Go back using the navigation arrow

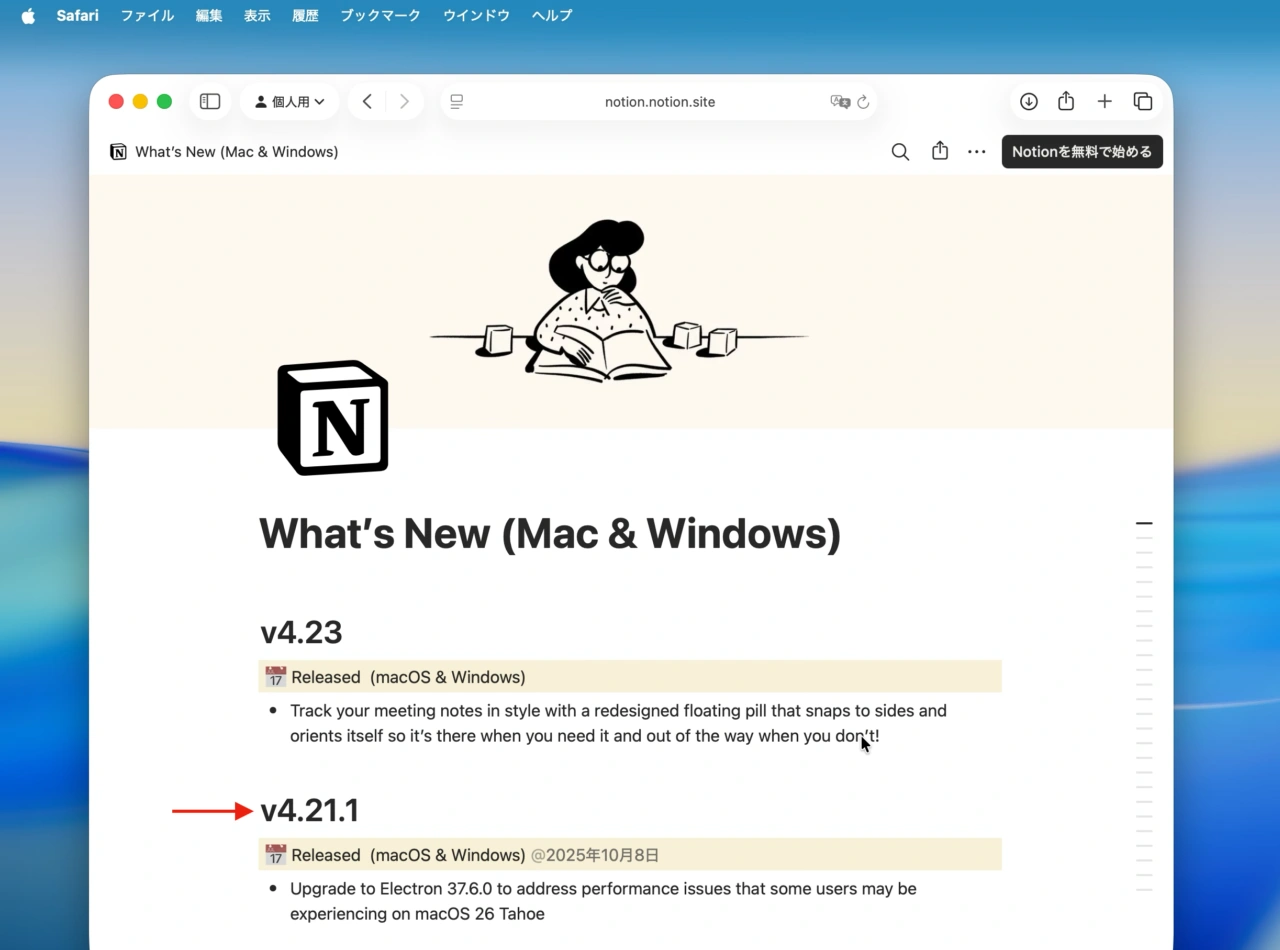367,101
